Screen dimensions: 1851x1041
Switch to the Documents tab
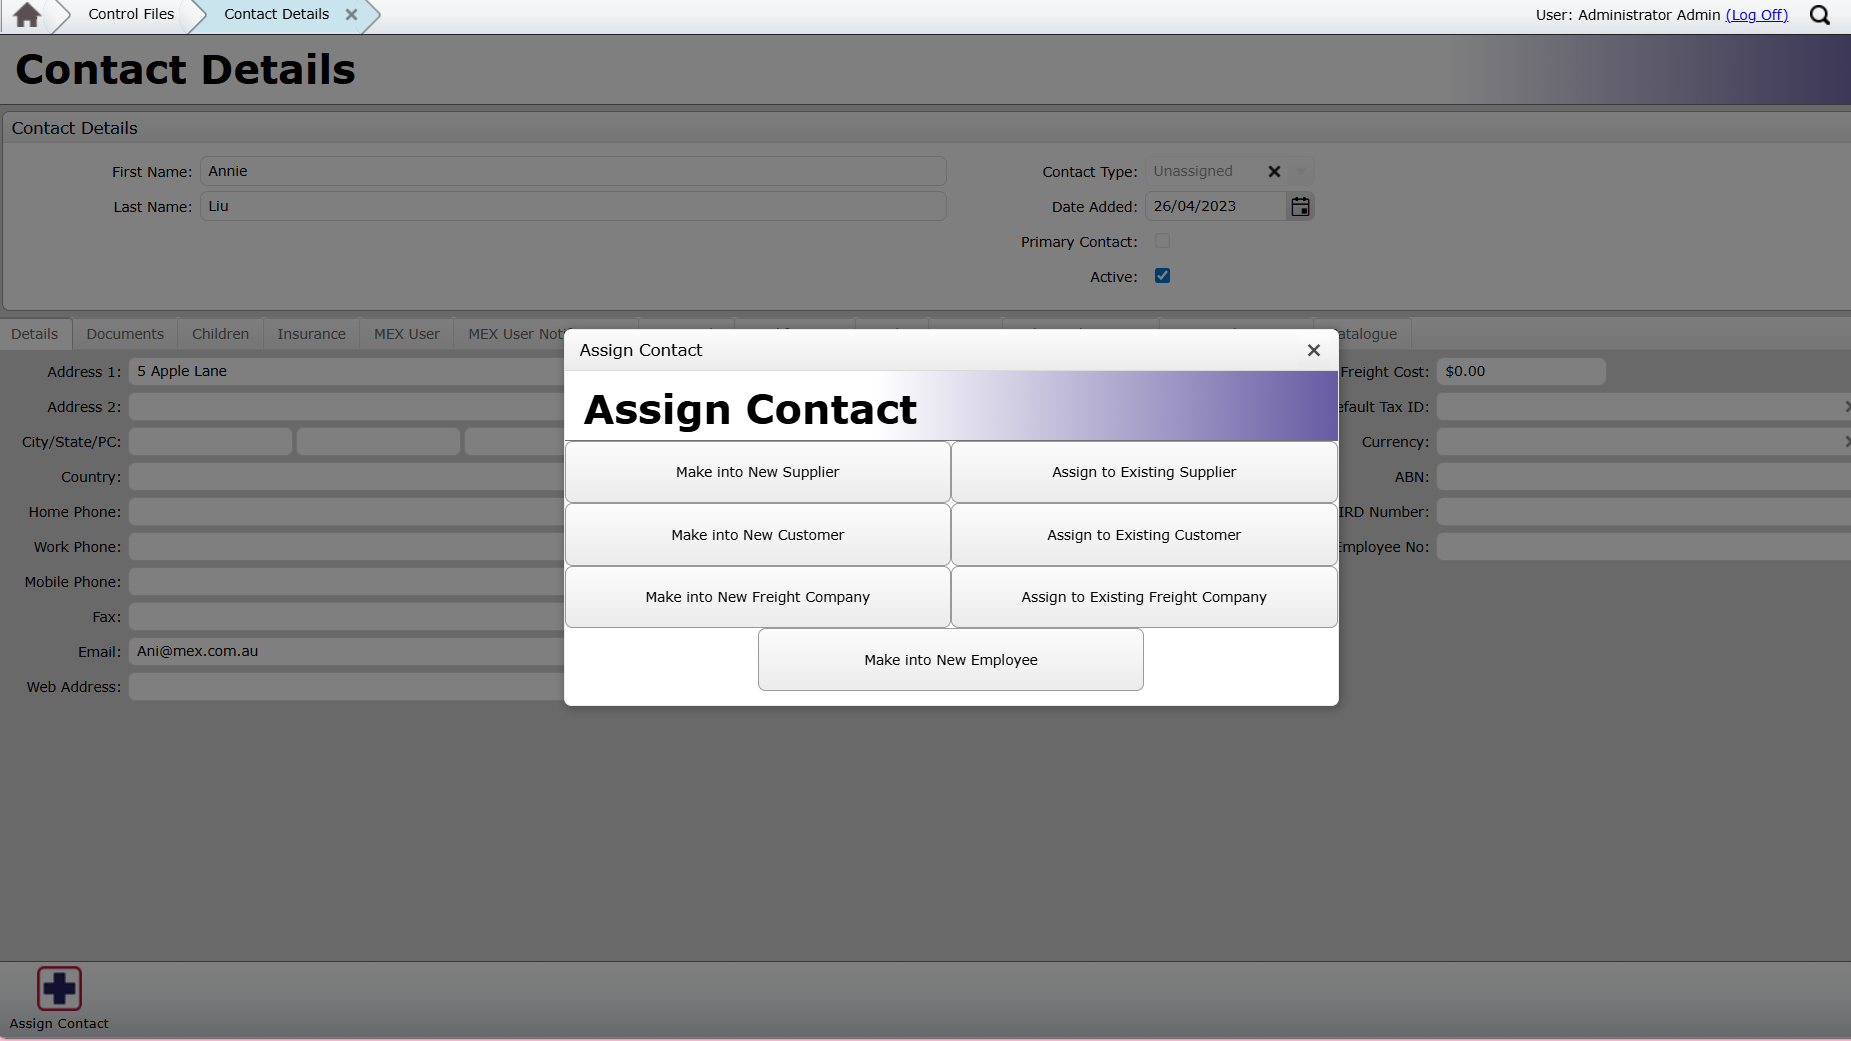pyautogui.click(x=125, y=334)
